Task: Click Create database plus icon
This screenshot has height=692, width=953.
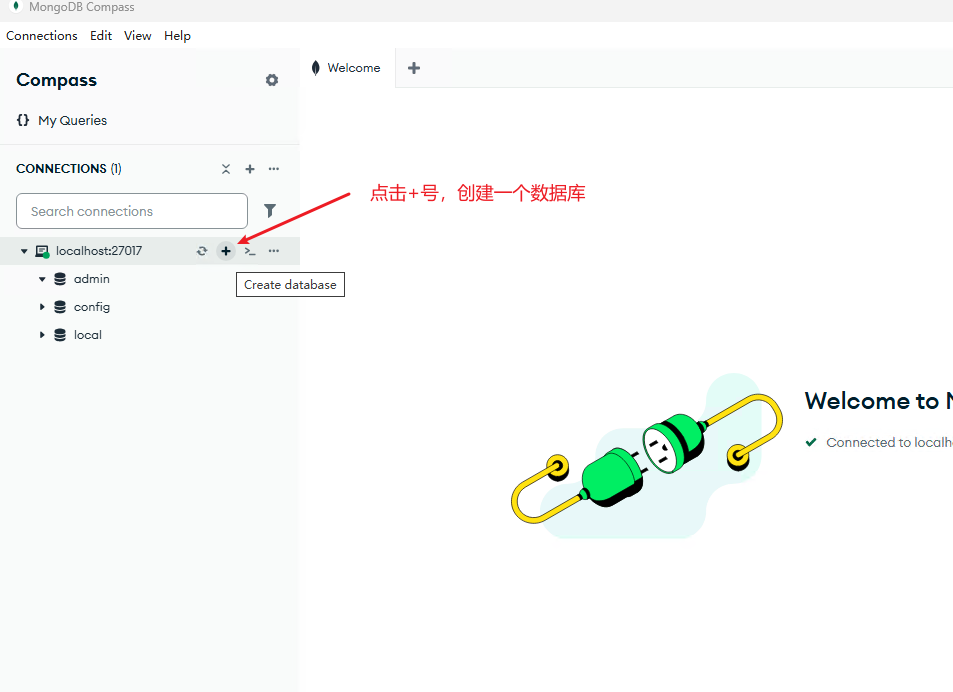Action: (225, 251)
